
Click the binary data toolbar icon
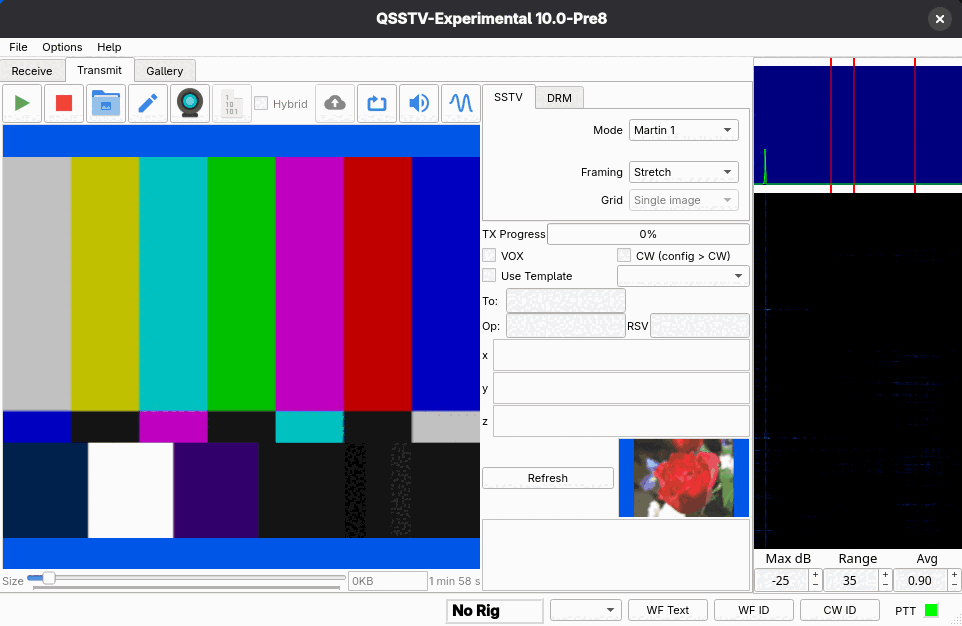click(231, 103)
